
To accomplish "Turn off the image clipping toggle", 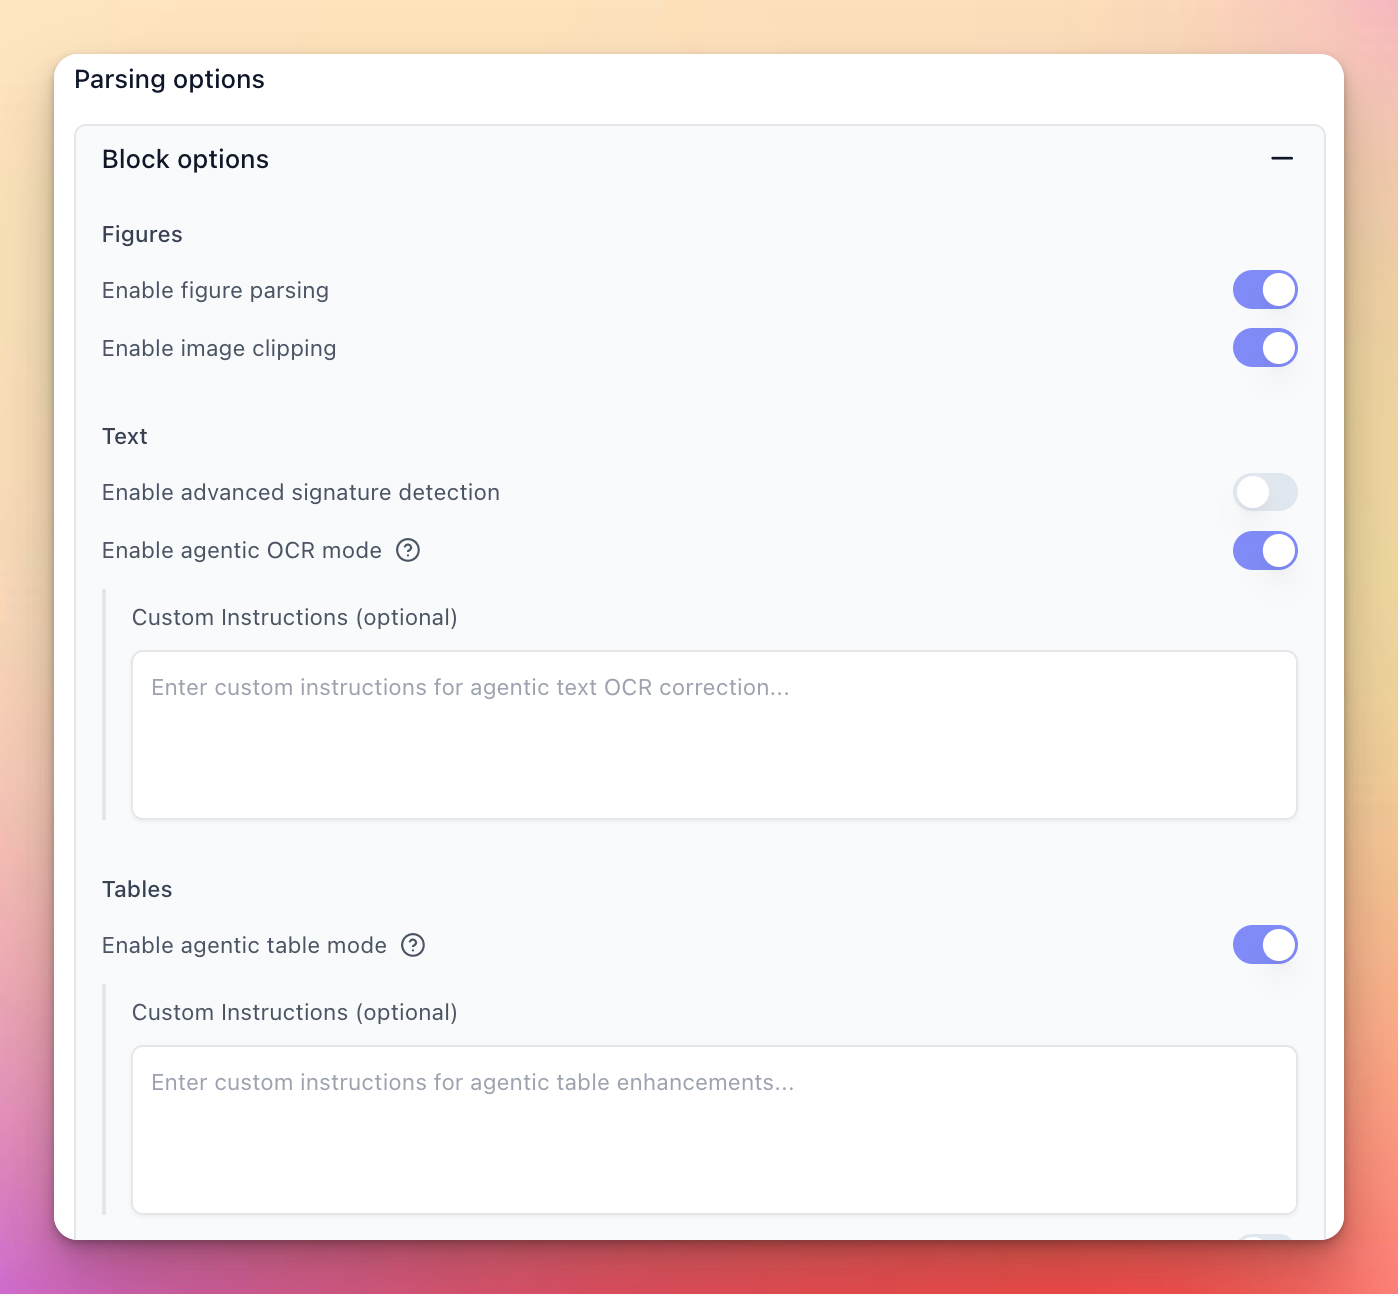I will click(x=1265, y=348).
